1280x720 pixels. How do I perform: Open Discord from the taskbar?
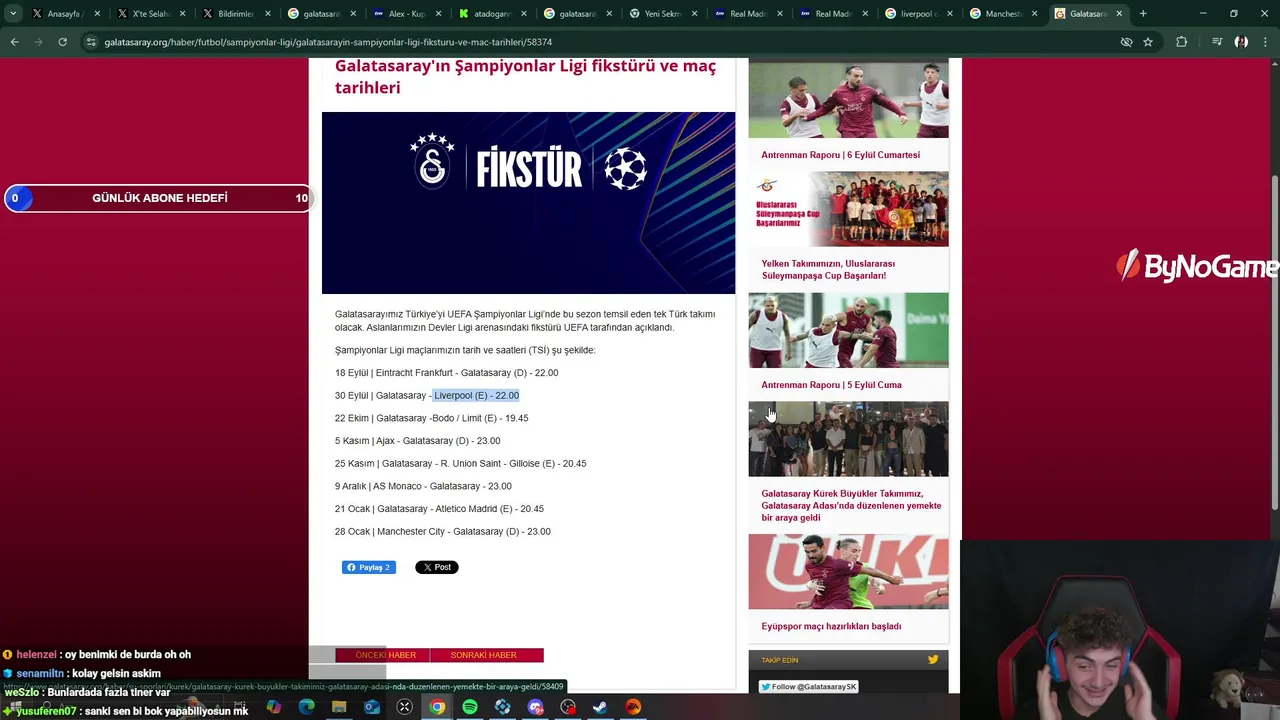point(535,707)
